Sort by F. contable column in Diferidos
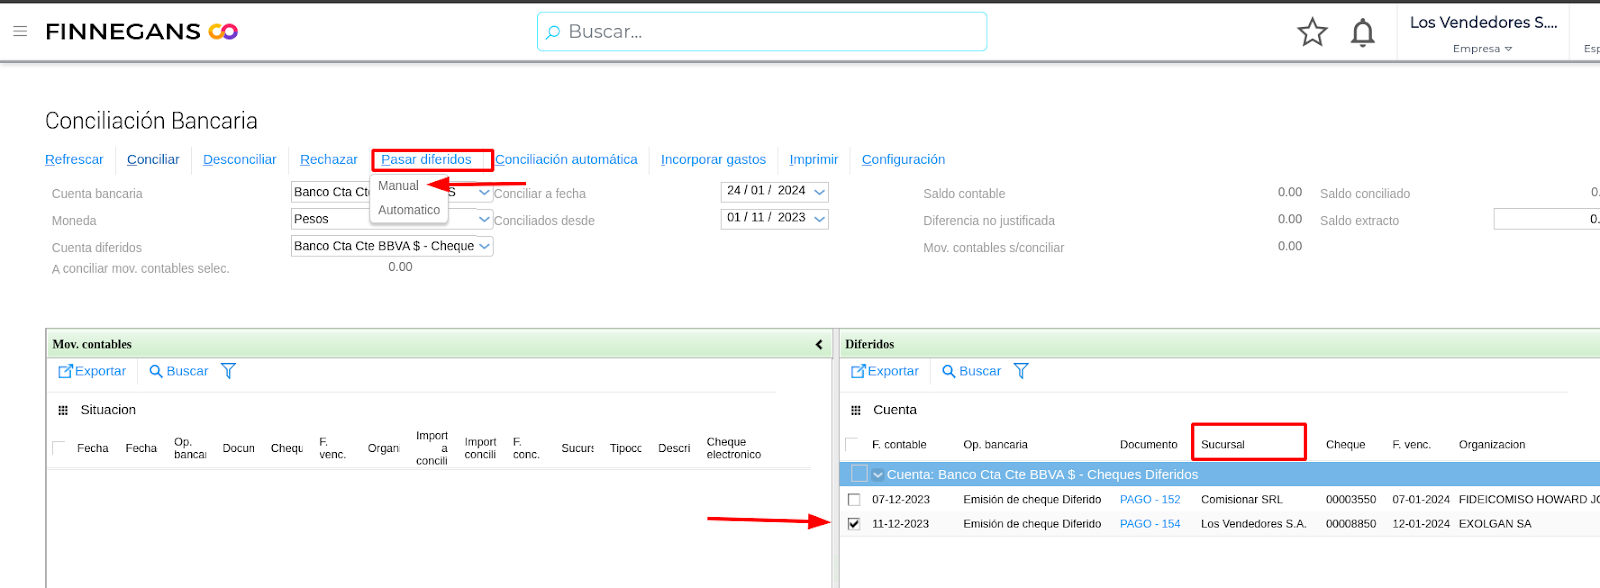The height and width of the screenshot is (588, 1600). pyautogui.click(x=899, y=444)
